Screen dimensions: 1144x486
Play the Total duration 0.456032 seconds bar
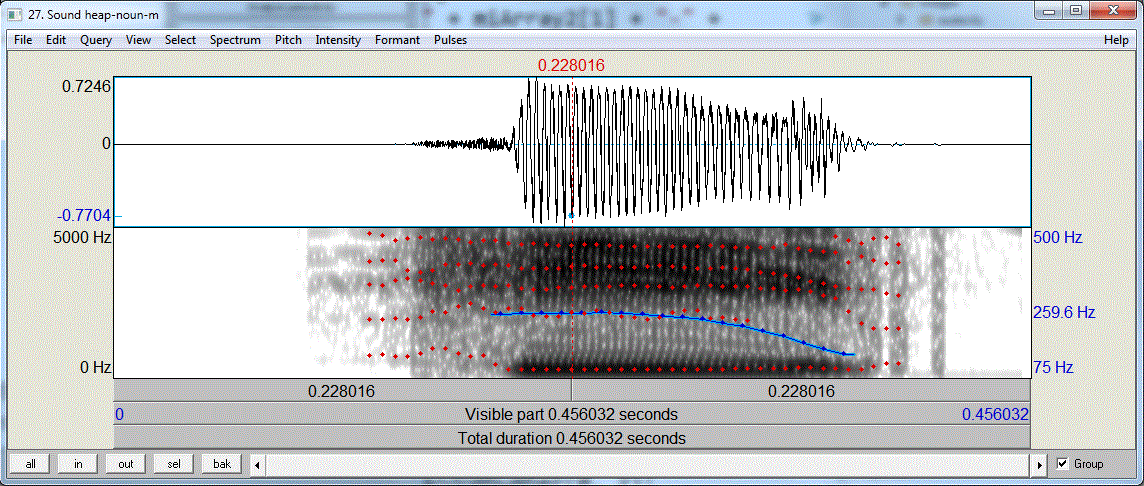click(x=572, y=439)
